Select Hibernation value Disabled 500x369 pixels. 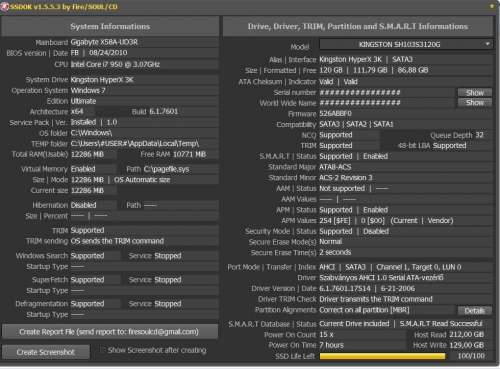[83, 205]
